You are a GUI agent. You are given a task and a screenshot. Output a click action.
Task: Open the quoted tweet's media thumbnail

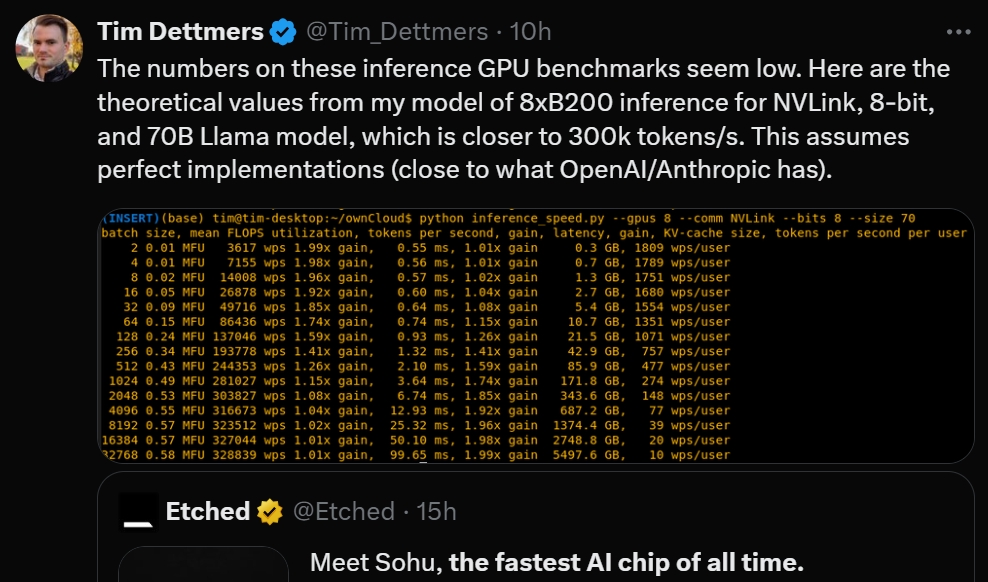point(204,564)
